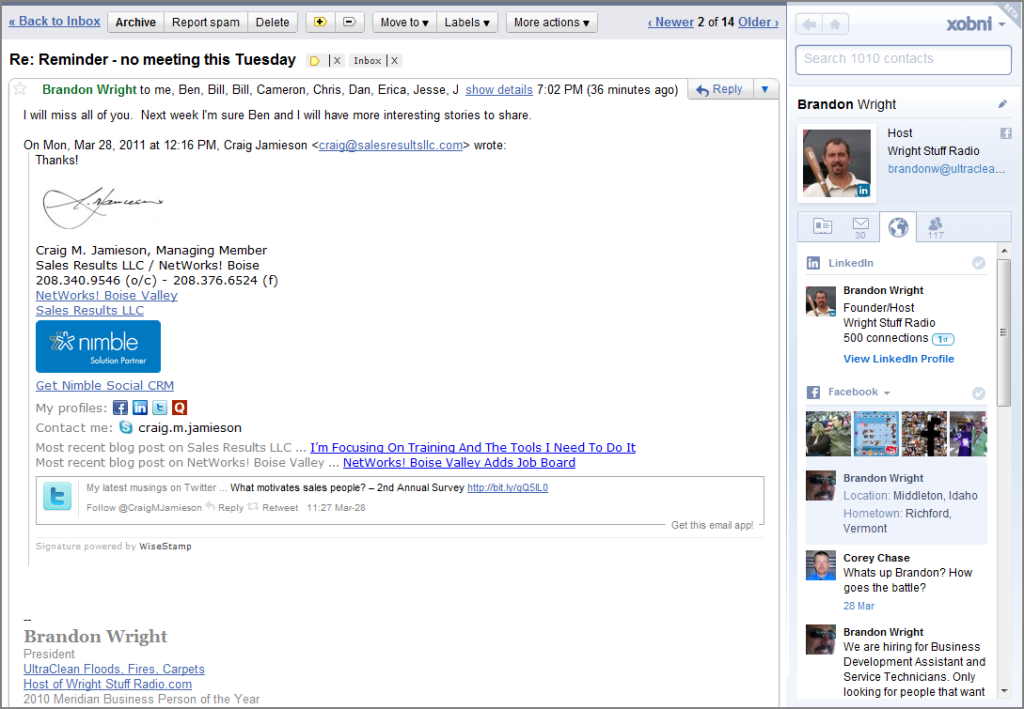The image size is (1024, 709).
Task: Open brandonw@ultraclea... email address
Action: (946, 168)
